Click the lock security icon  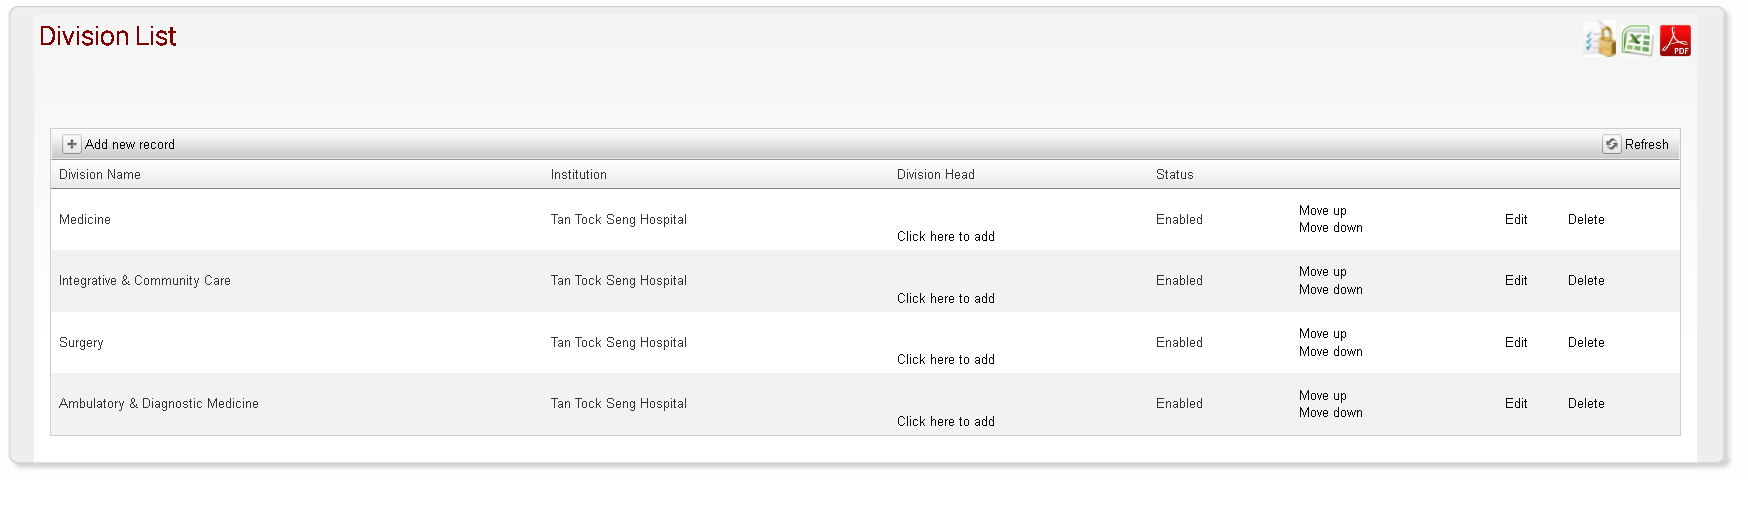click(1600, 40)
